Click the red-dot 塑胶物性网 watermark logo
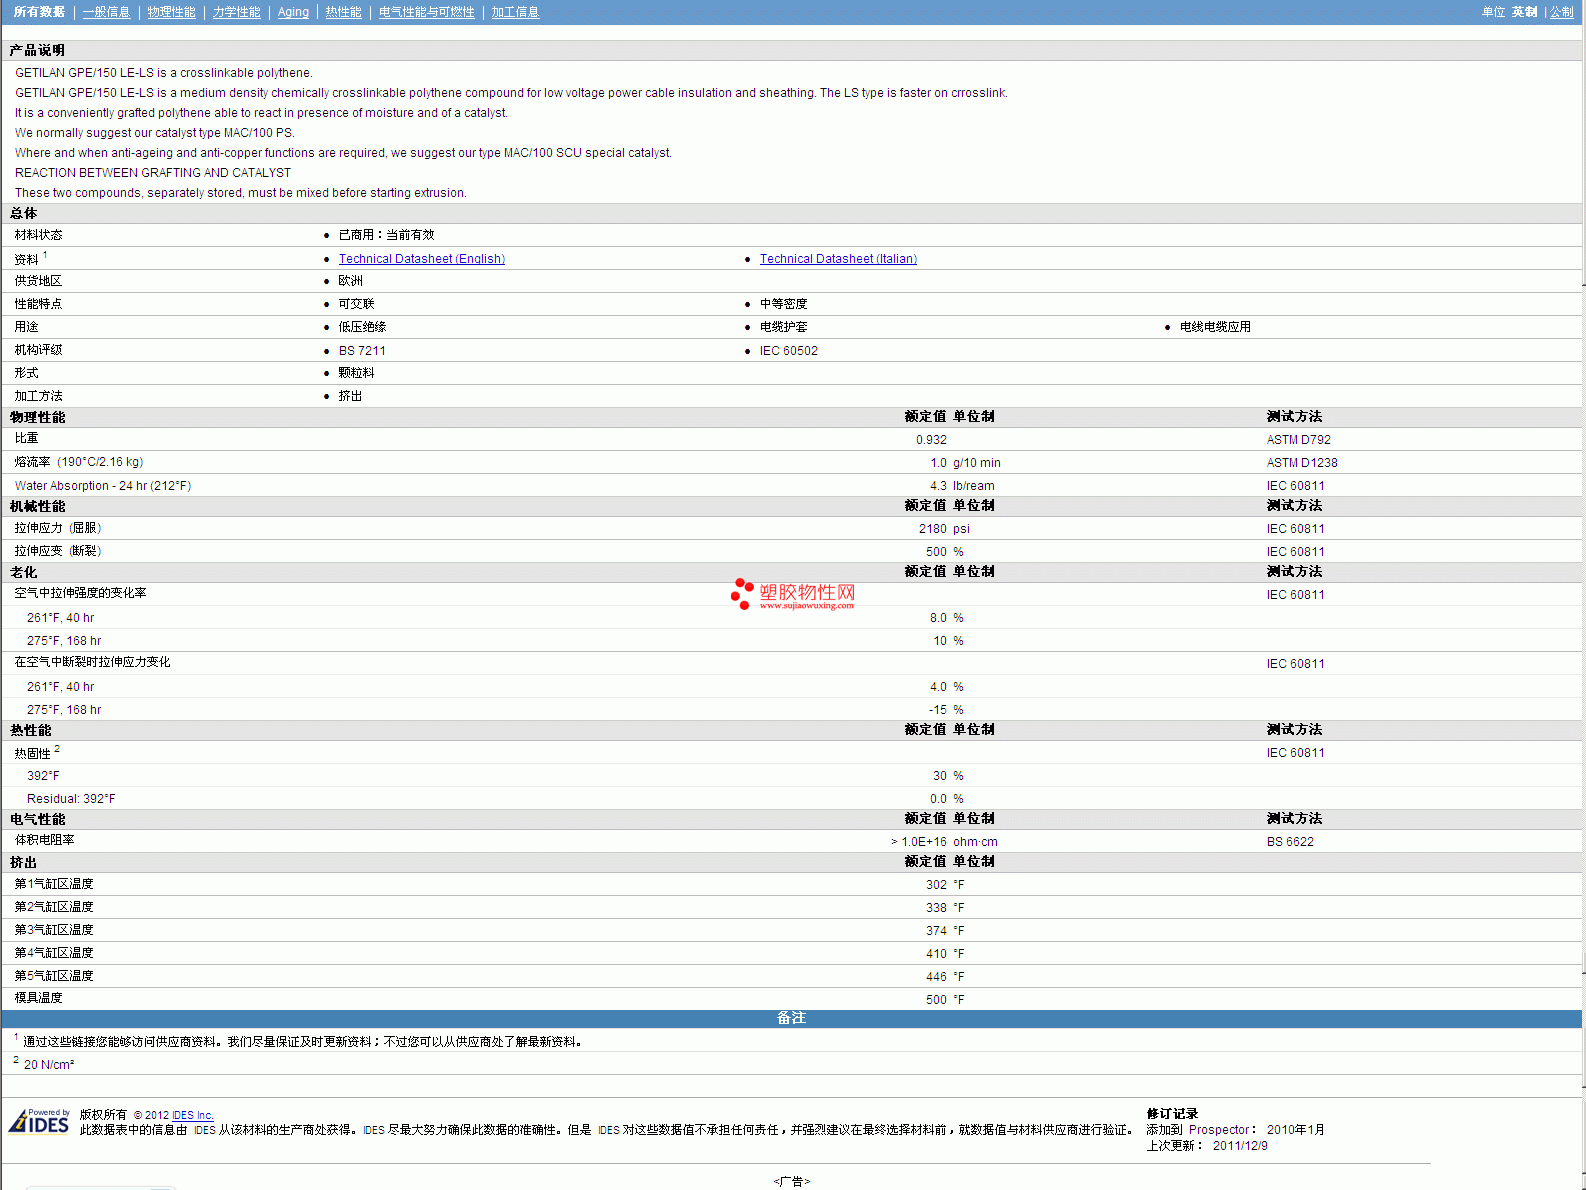 tap(793, 594)
